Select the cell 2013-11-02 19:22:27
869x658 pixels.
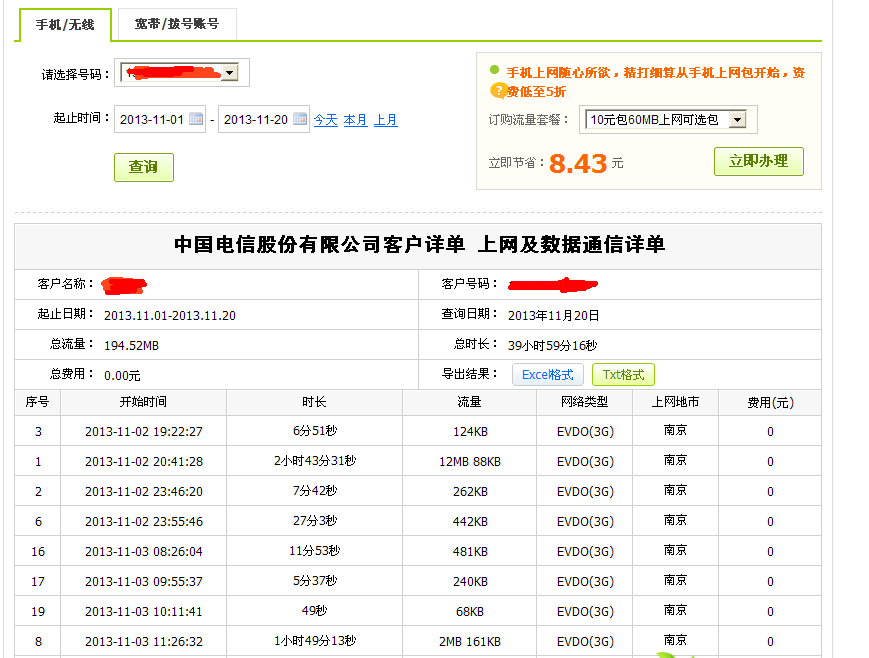tap(144, 431)
